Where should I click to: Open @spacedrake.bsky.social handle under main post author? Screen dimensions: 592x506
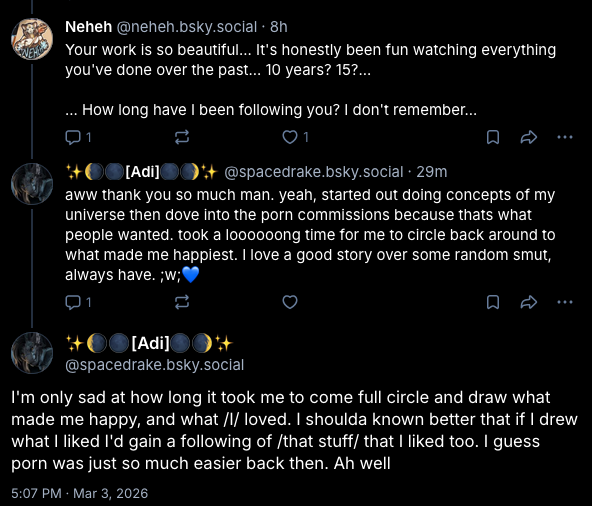pyautogui.click(x=155, y=365)
